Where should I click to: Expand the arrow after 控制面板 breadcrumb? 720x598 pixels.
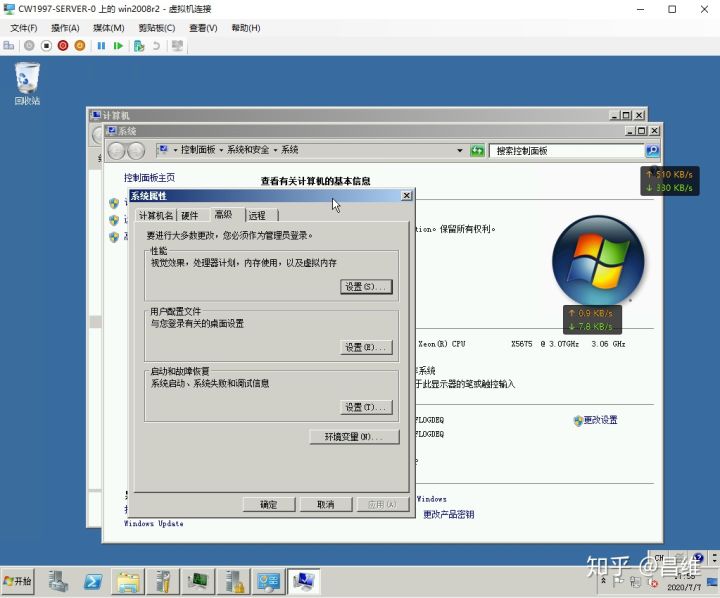coord(221,150)
